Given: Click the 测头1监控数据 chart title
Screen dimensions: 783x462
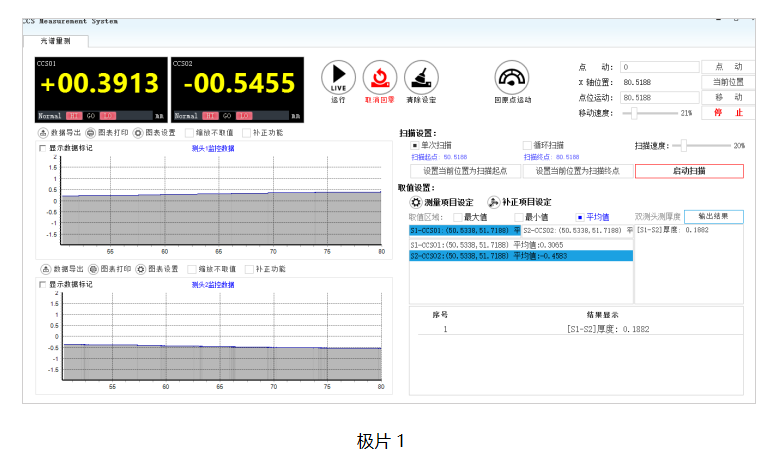Looking at the screenshot, I should 213,148.
